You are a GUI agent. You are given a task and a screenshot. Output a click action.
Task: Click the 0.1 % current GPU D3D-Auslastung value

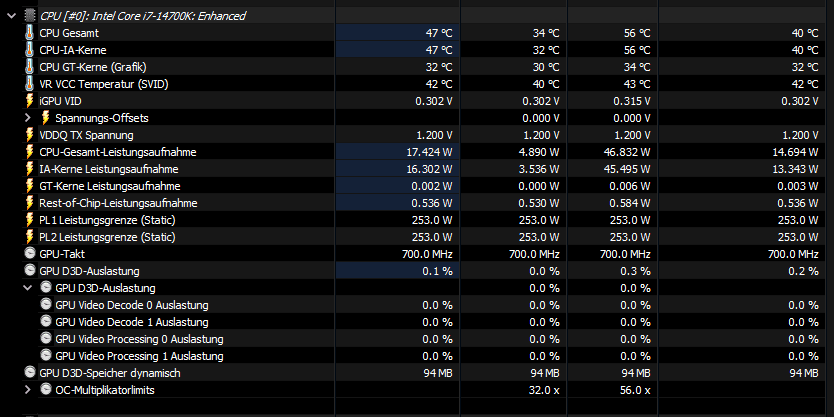click(x=438, y=271)
